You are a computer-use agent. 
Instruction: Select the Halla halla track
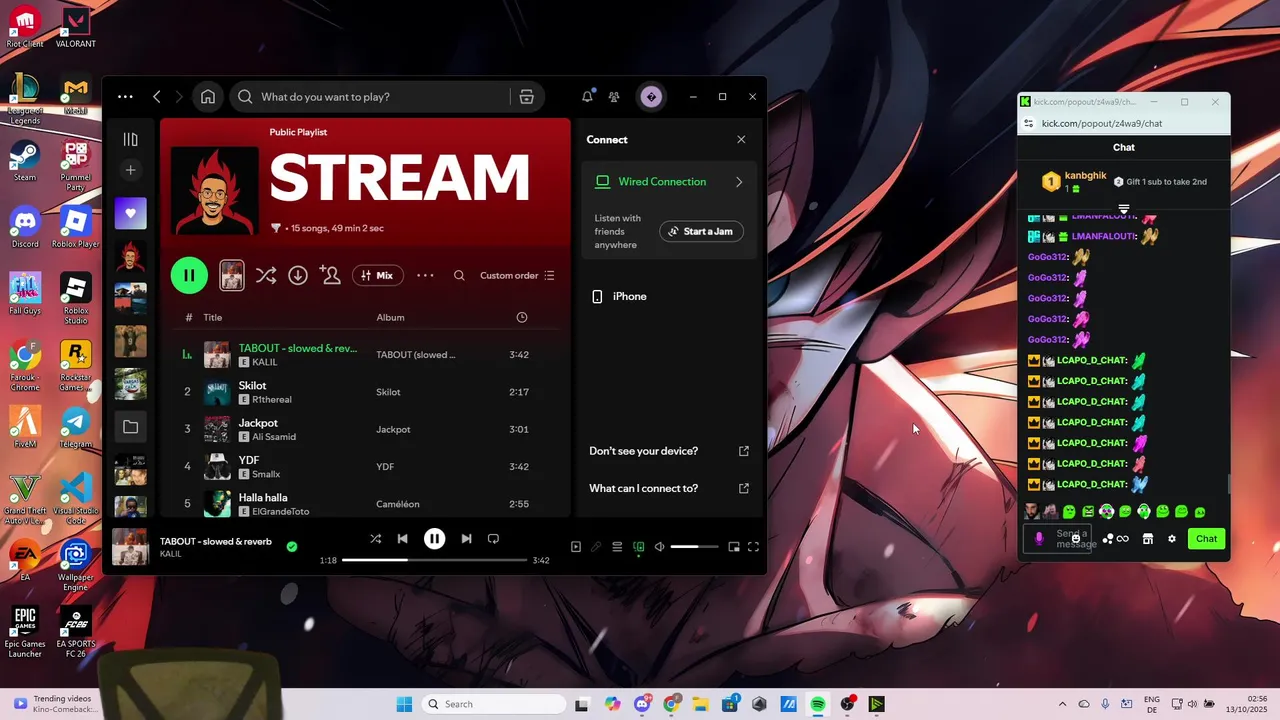point(365,503)
